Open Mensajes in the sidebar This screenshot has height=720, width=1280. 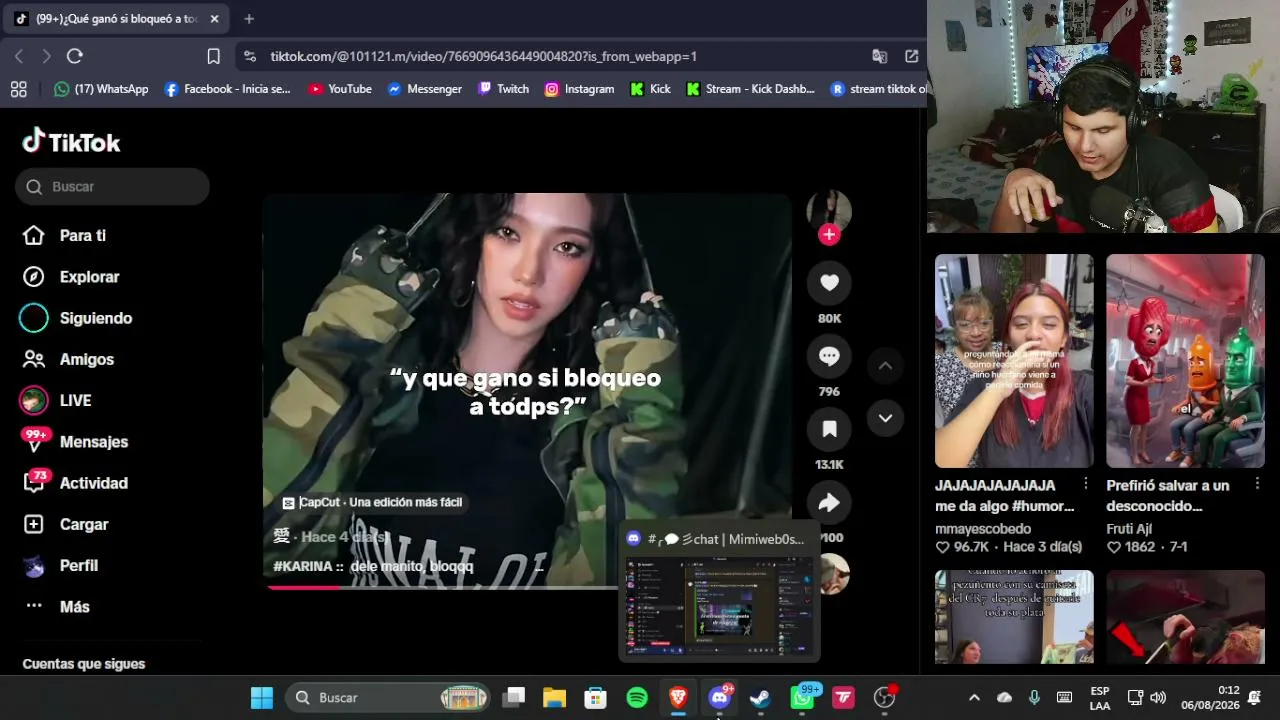point(74,442)
